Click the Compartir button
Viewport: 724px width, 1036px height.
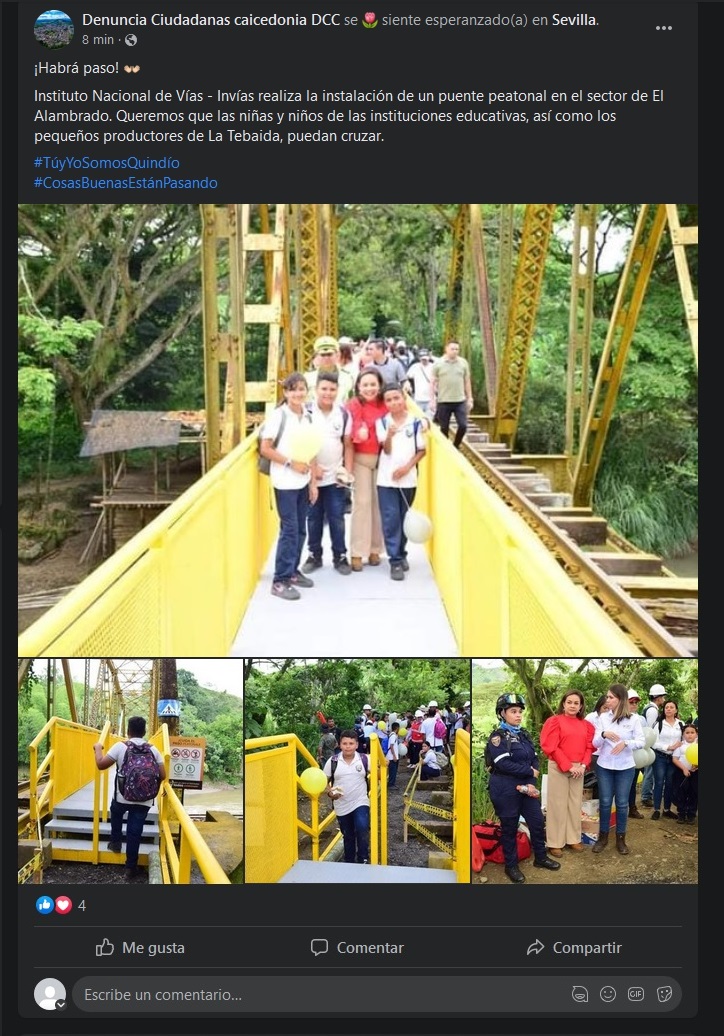[x=574, y=947]
